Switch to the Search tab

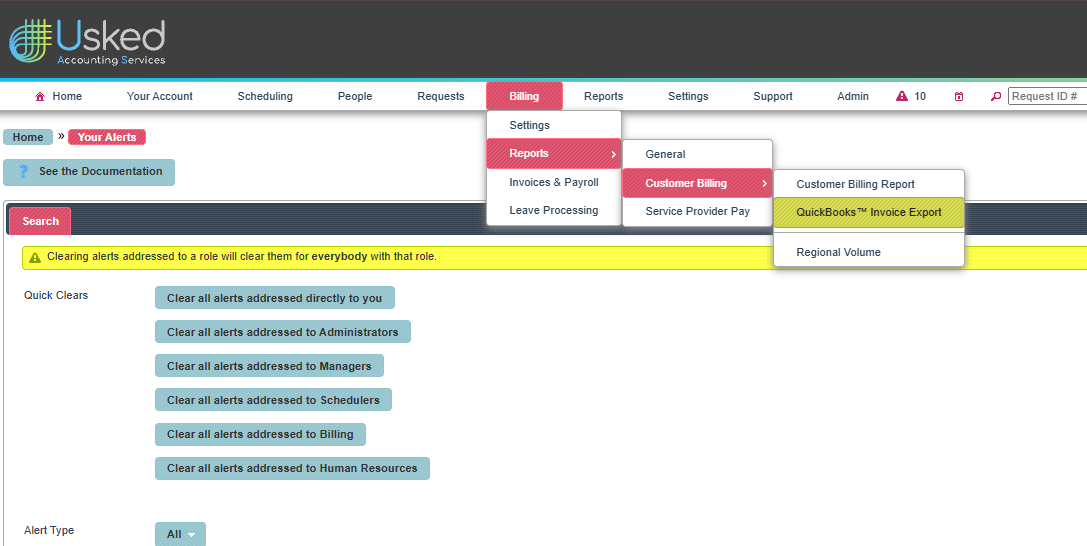tap(40, 221)
